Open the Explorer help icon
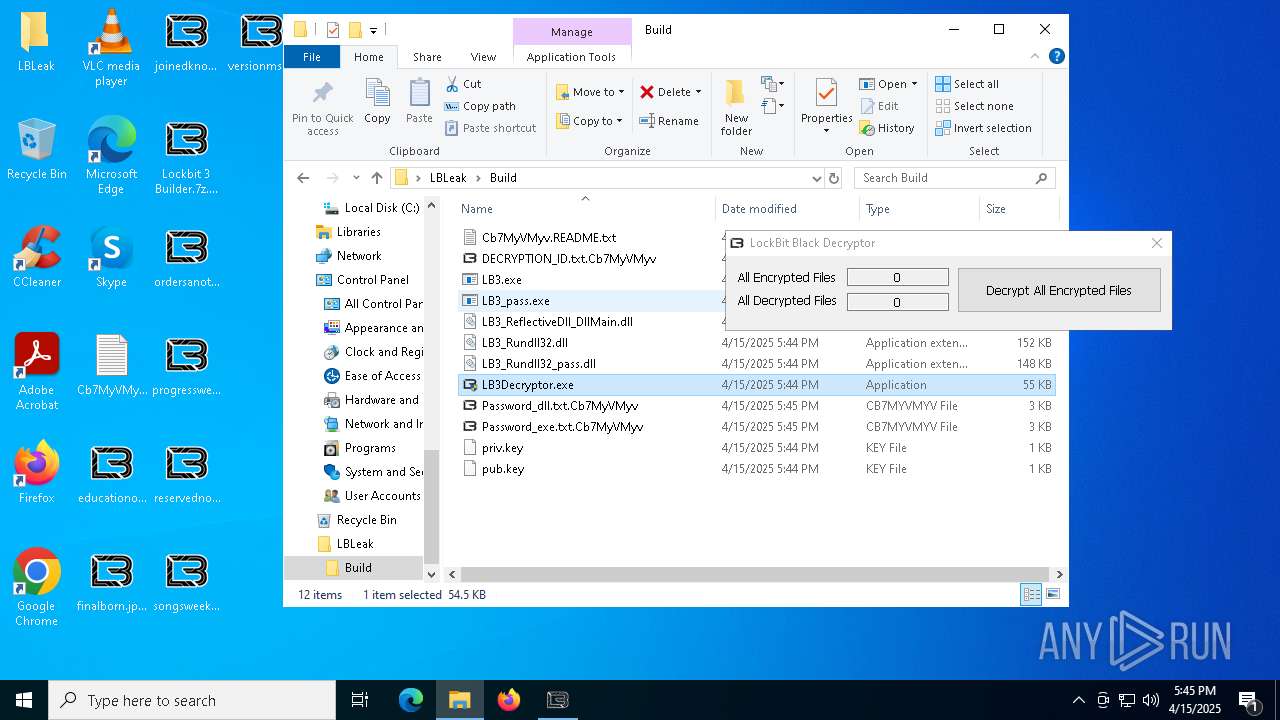Image resolution: width=1280 pixels, height=720 pixels. [1056, 57]
